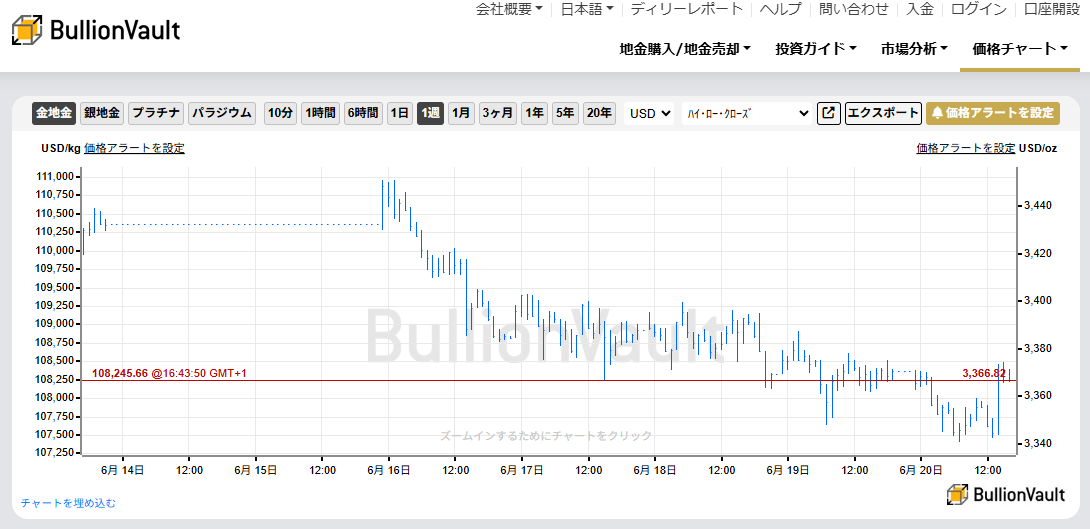Viewport: 1090px width, 529px height.
Task: Open chart in new window icon
Action: (829, 113)
